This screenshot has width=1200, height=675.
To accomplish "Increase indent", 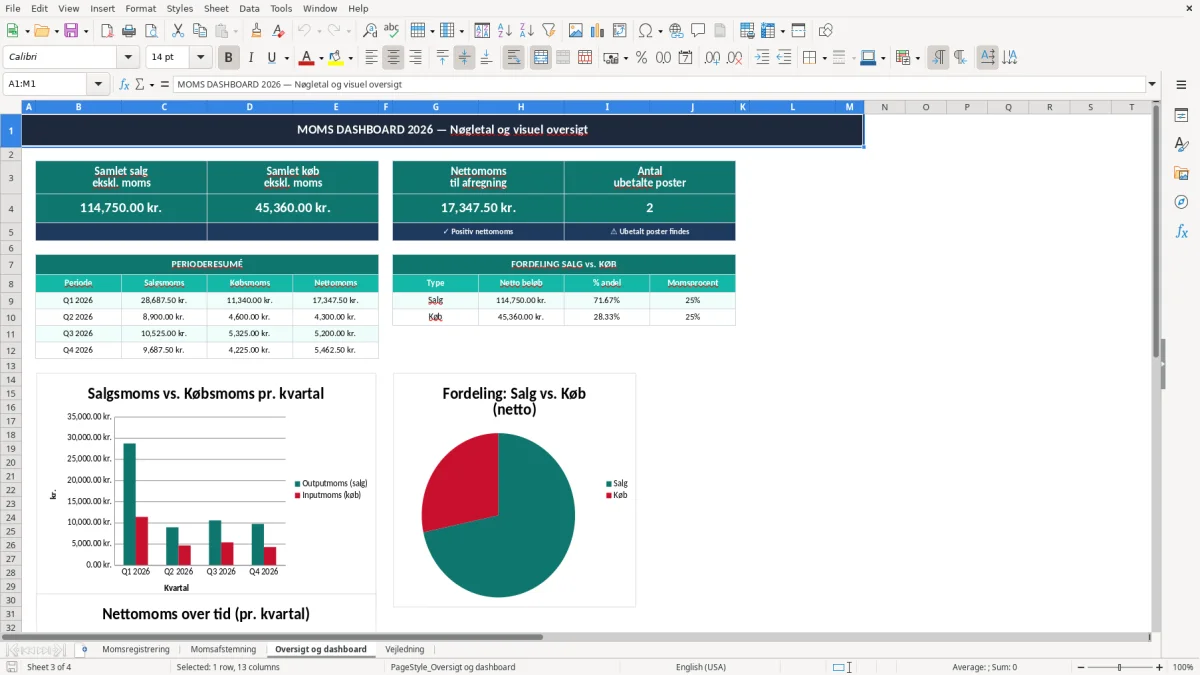I will click(762, 58).
